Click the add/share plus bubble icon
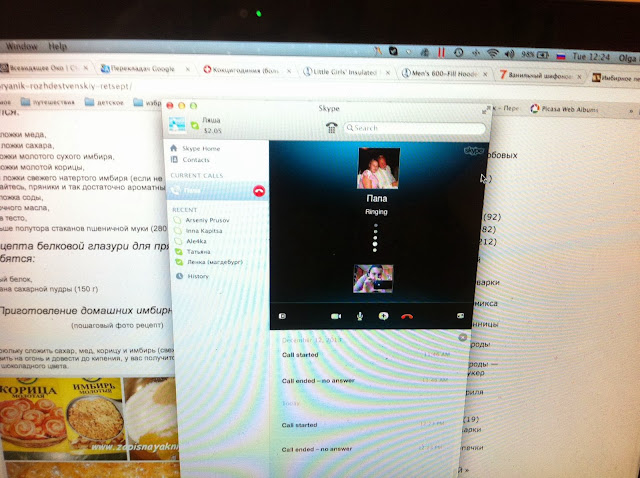 tap(383, 316)
